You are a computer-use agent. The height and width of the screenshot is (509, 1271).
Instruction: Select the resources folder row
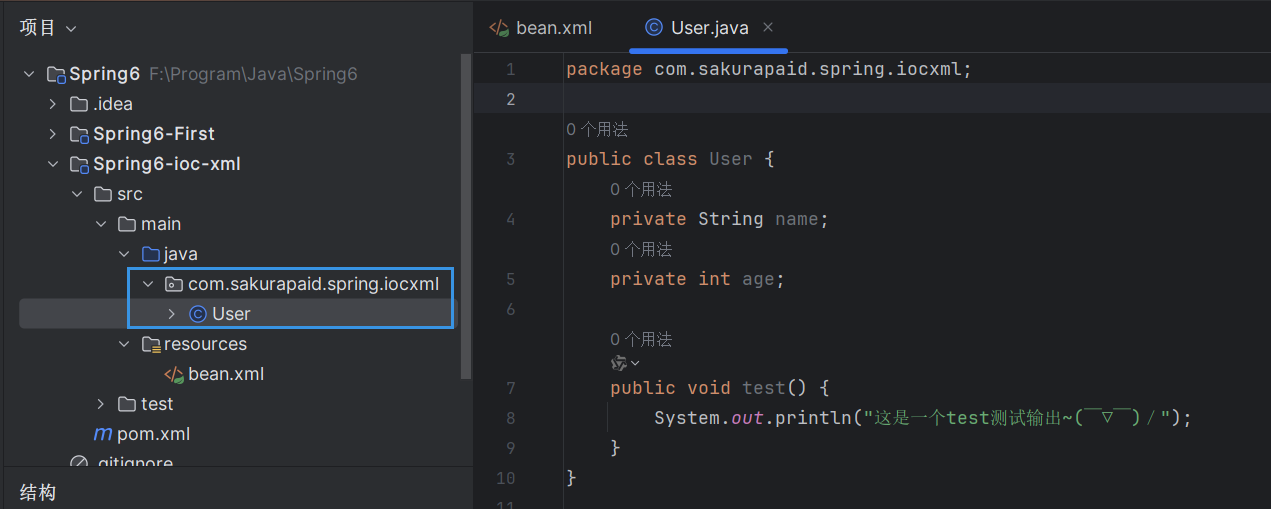point(205,344)
